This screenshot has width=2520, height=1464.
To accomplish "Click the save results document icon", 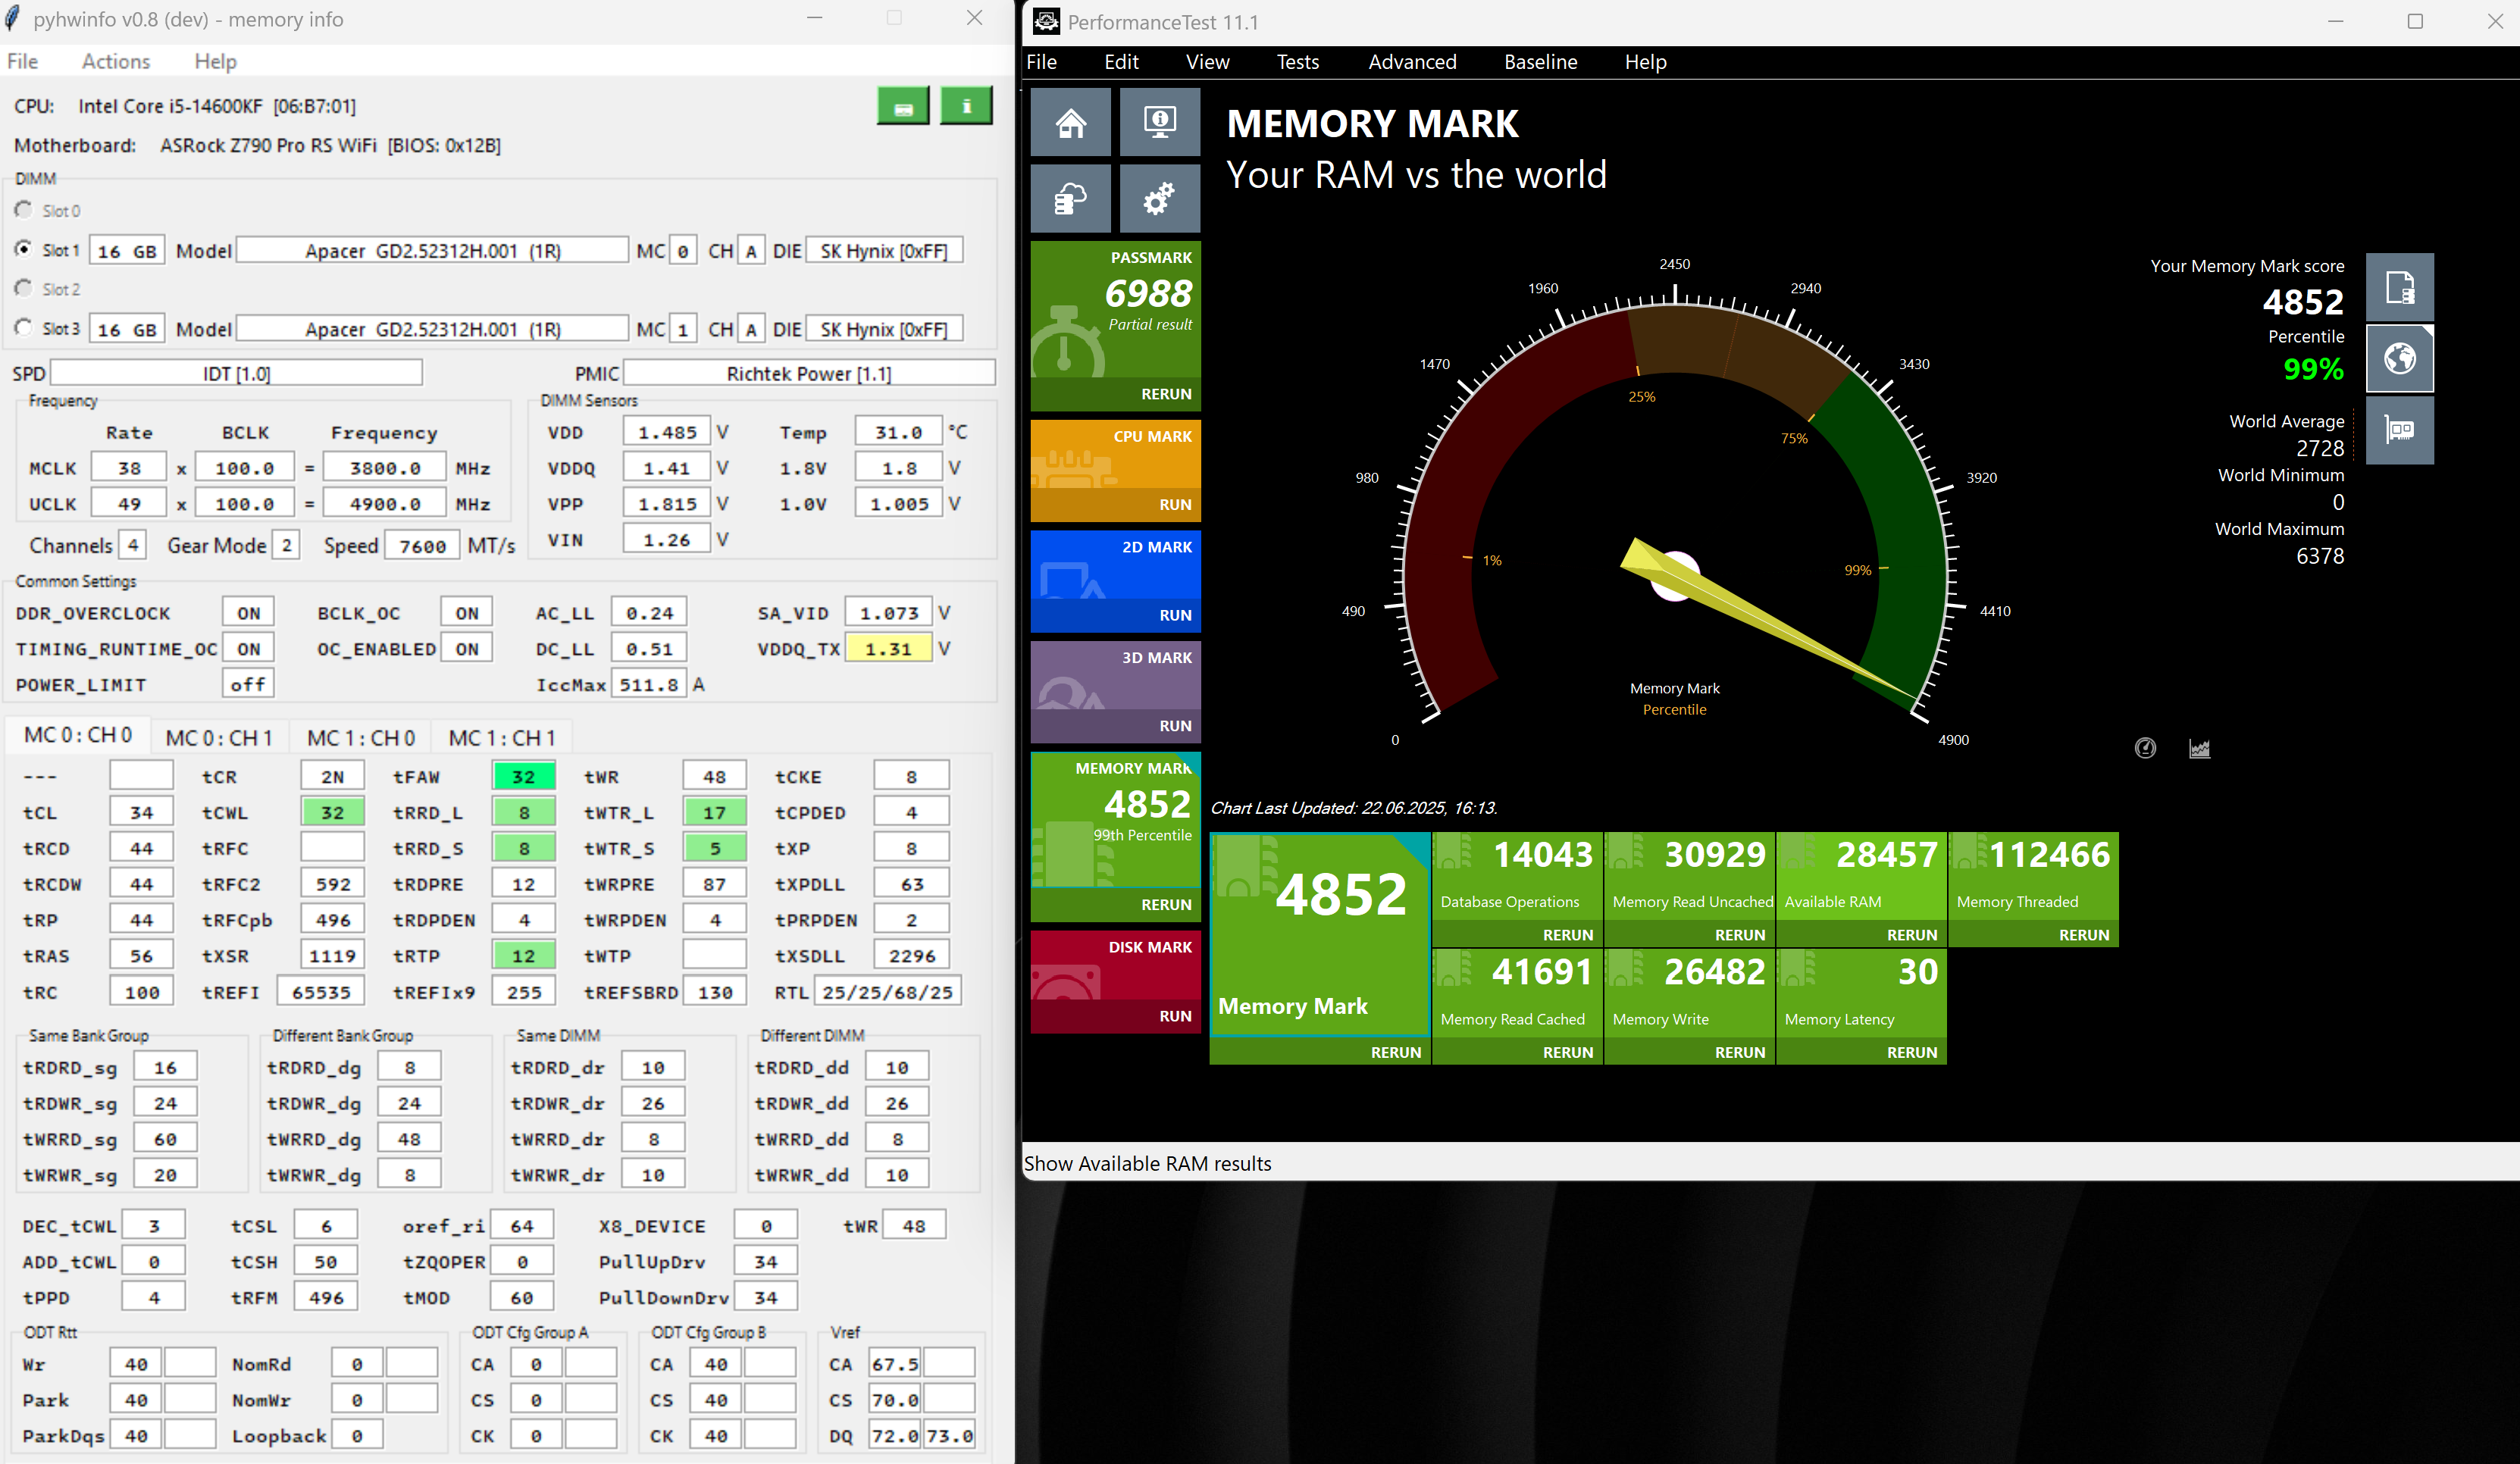I will click(x=2399, y=288).
